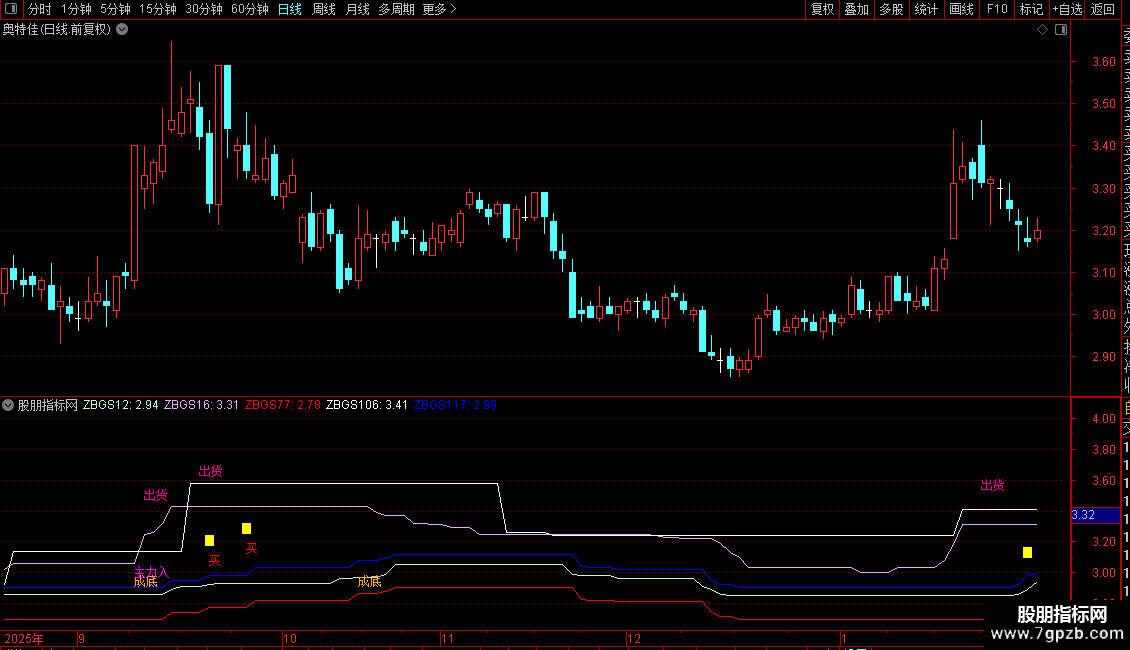
Task: Click the diamond icon above the chart
Action: [1042, 30]
